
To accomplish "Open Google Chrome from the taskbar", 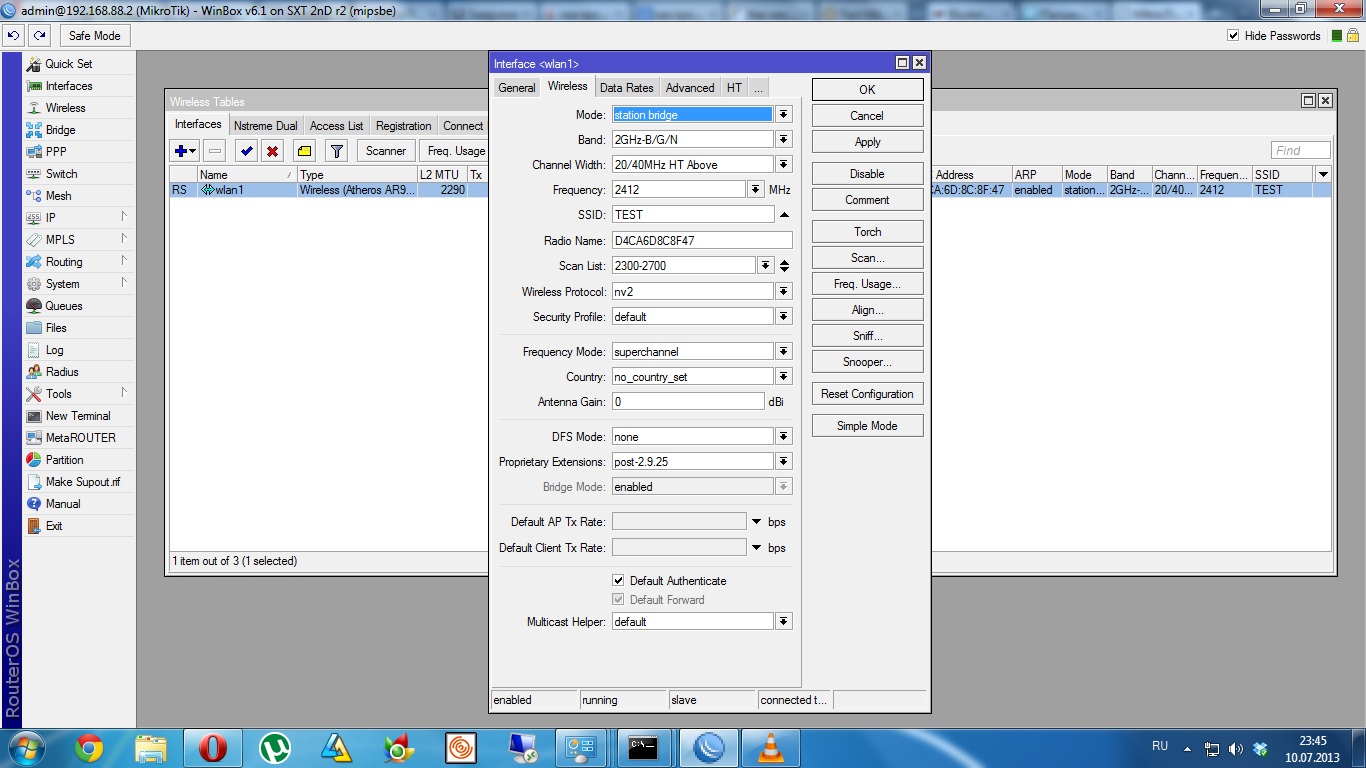I will tap(89, 748).
